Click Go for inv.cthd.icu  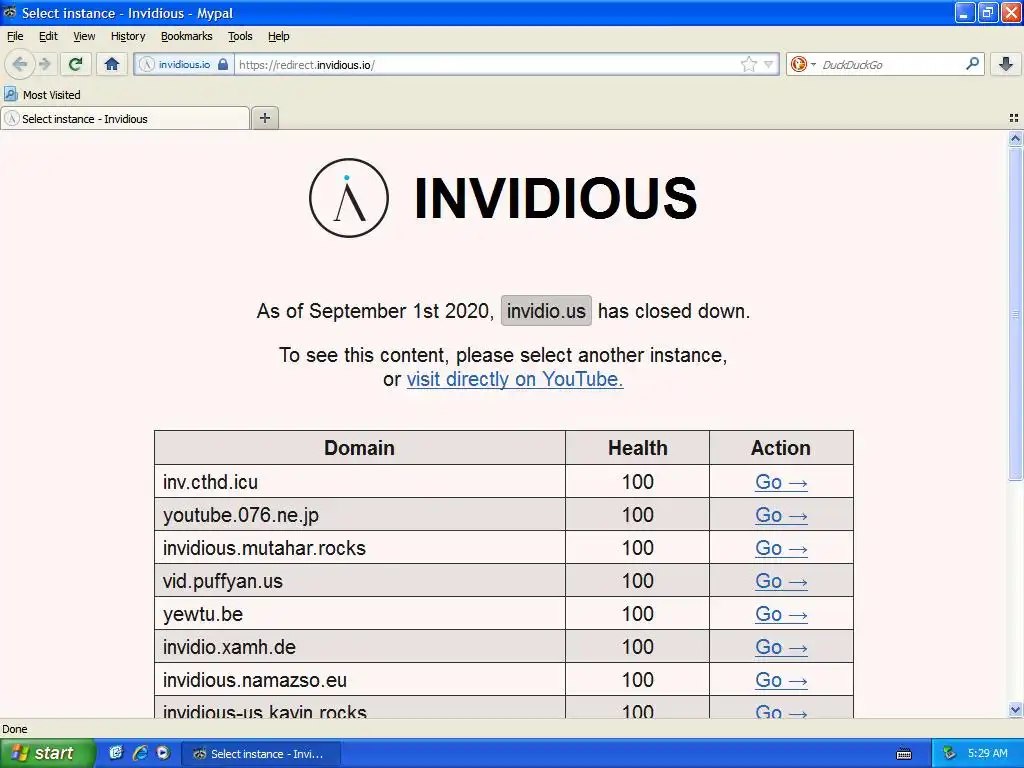pos(781,482)
